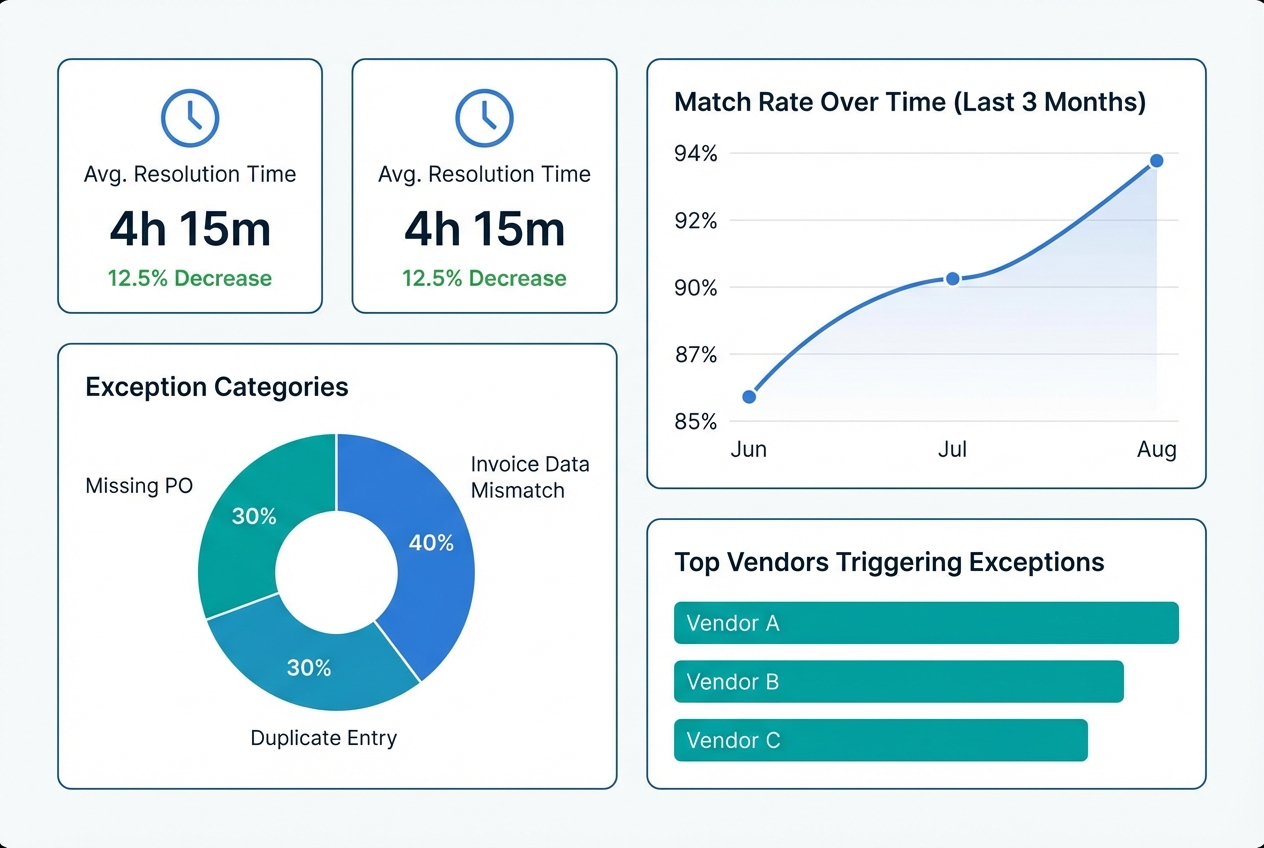Click the Vendor B exception bar
This screenshot has height=848, width=1264.
click(x=898, y=681)
